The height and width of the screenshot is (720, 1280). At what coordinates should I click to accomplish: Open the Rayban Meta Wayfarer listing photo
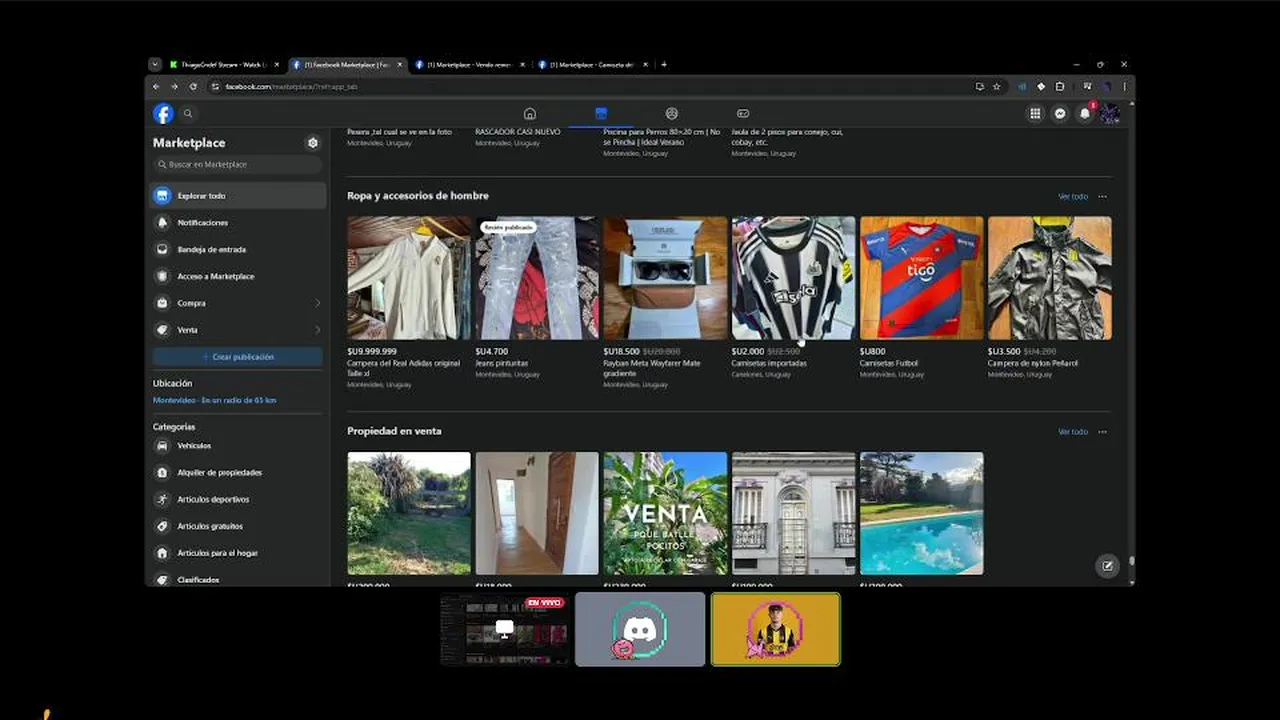point(665,278)
